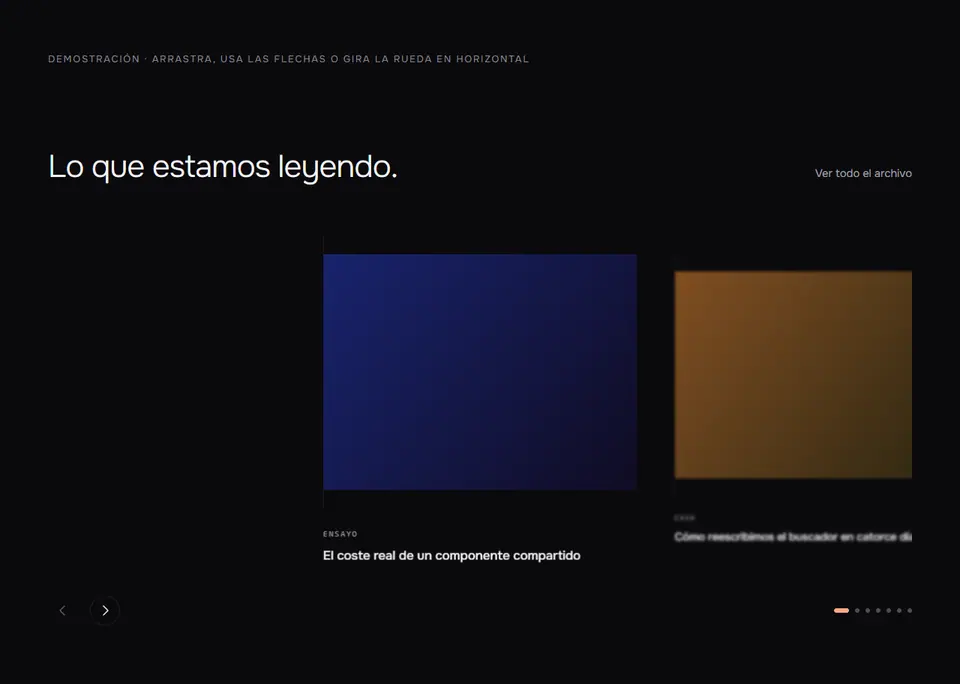Advance the carousel with the next arrow
960x684 pixels.
pyautogui.click(x=105, y=611)
